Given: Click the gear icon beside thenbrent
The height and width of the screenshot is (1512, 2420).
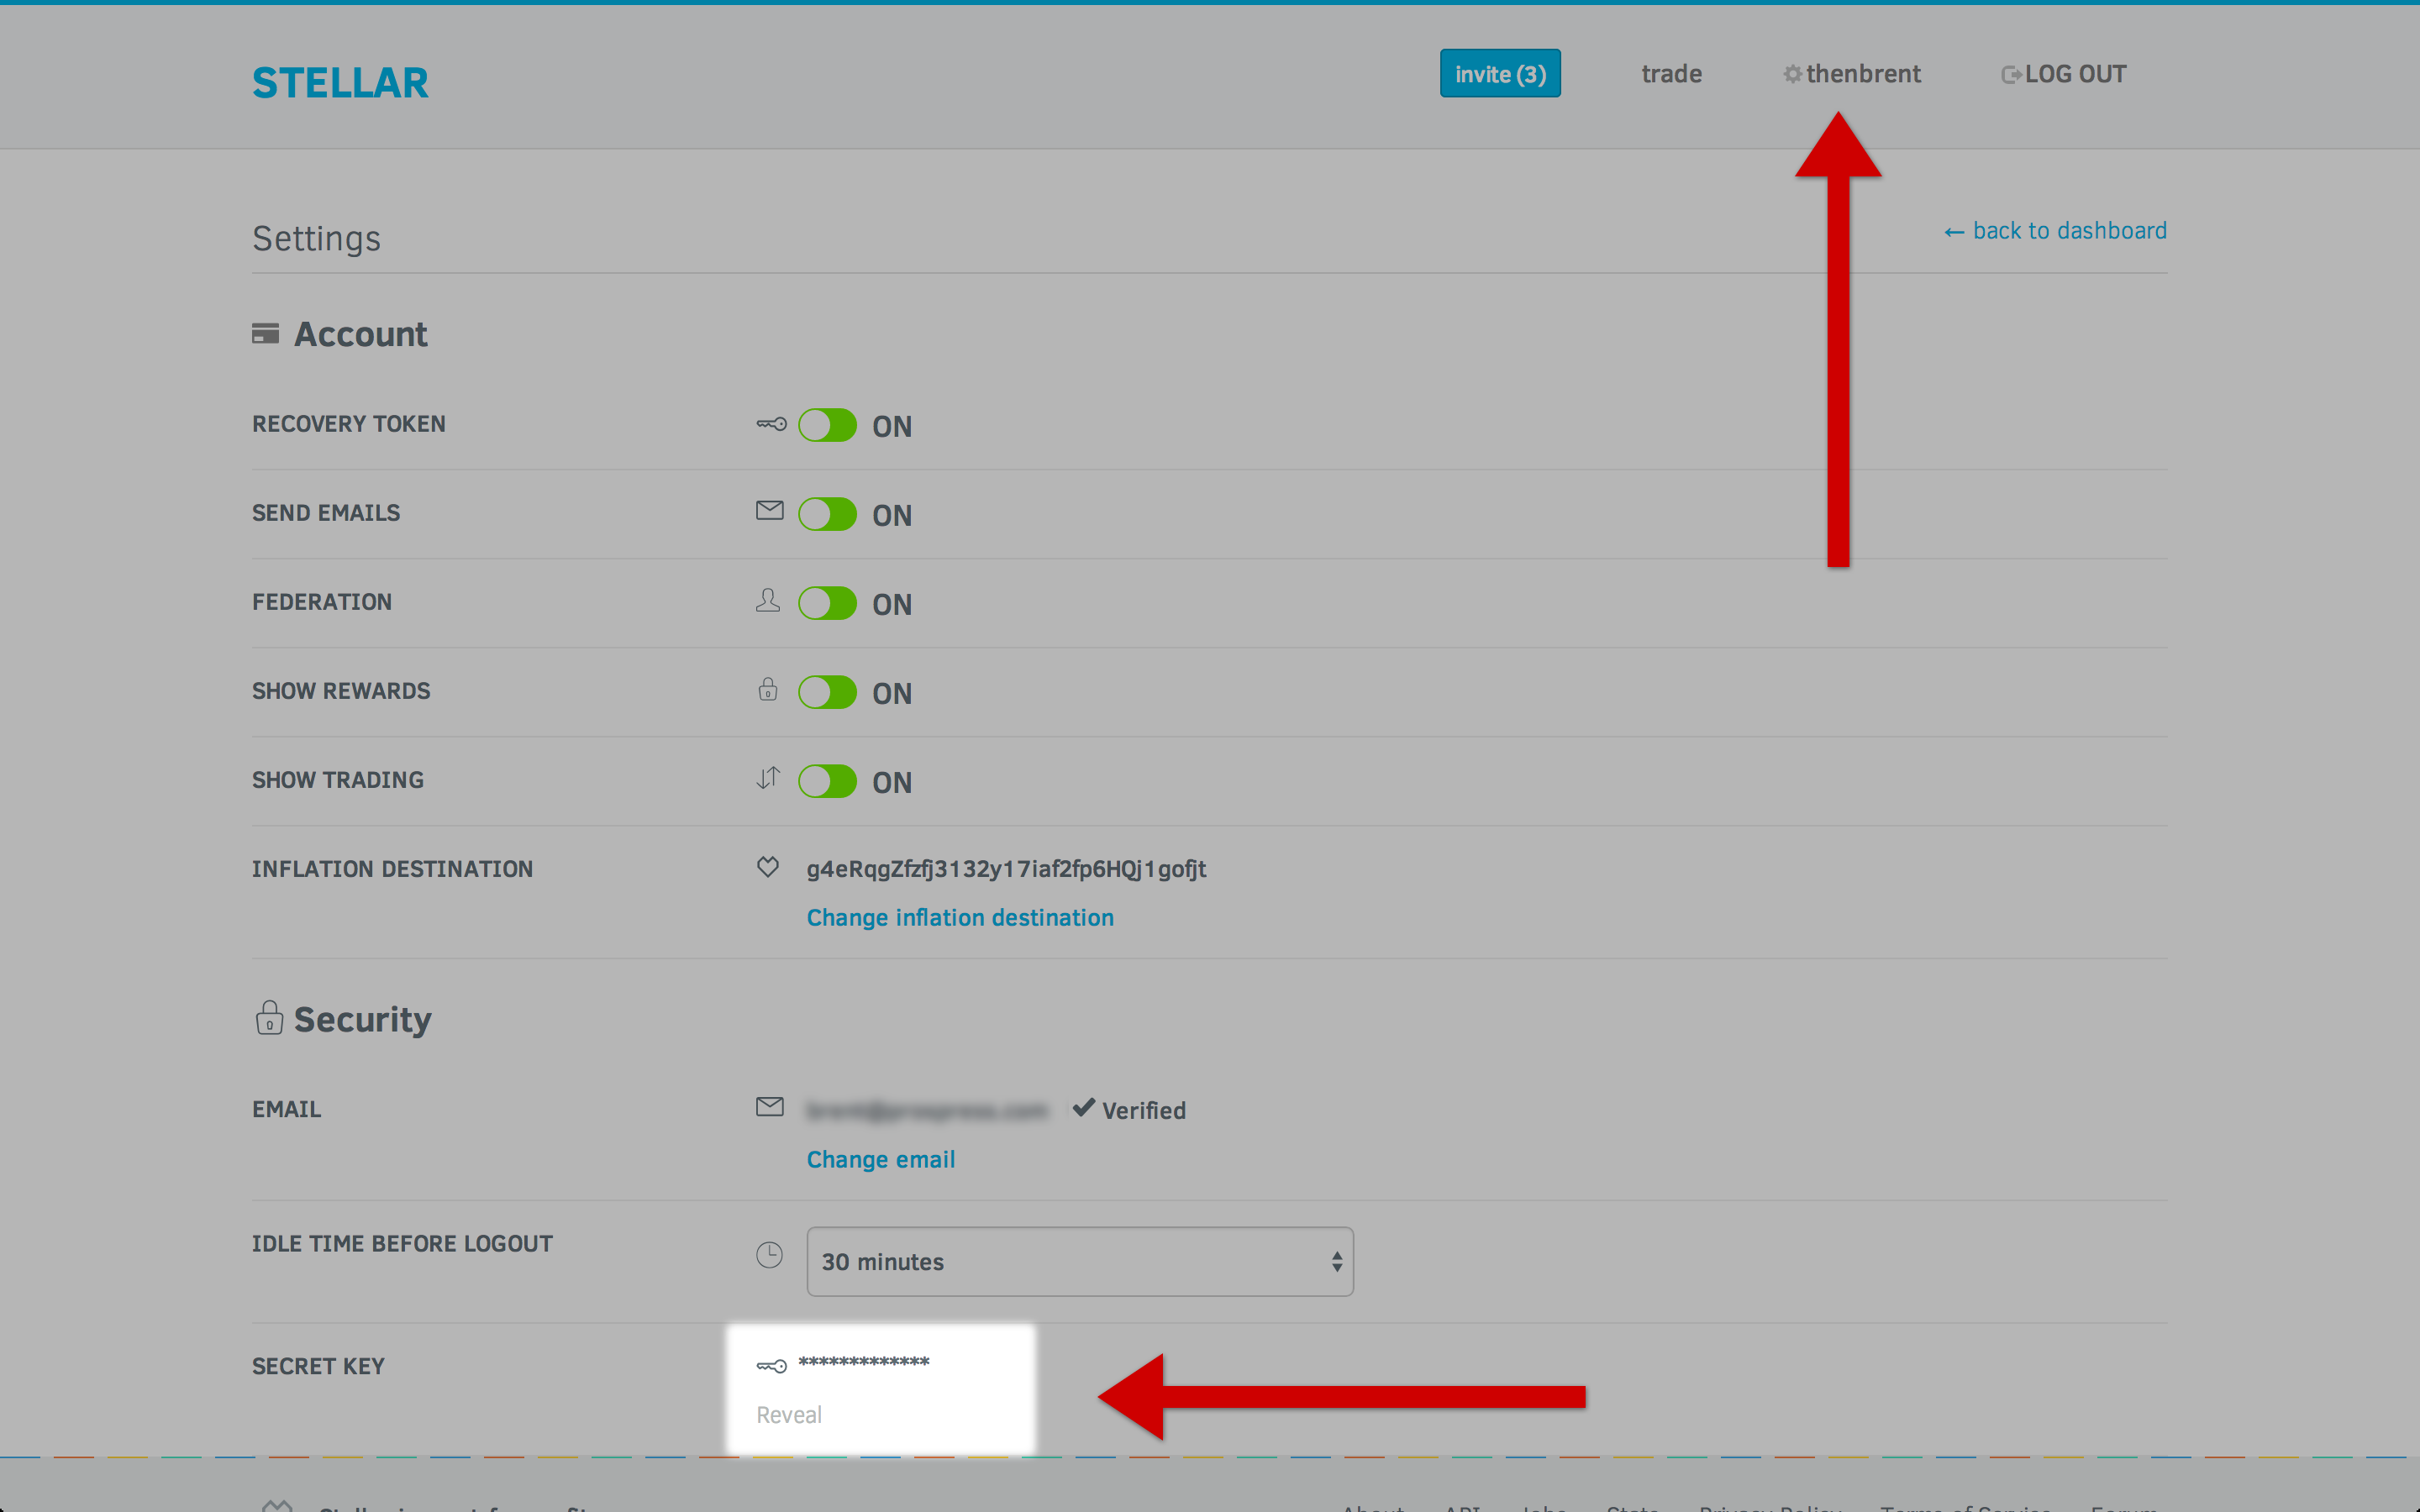Looking at the screenshot, I should point(1793,75).
